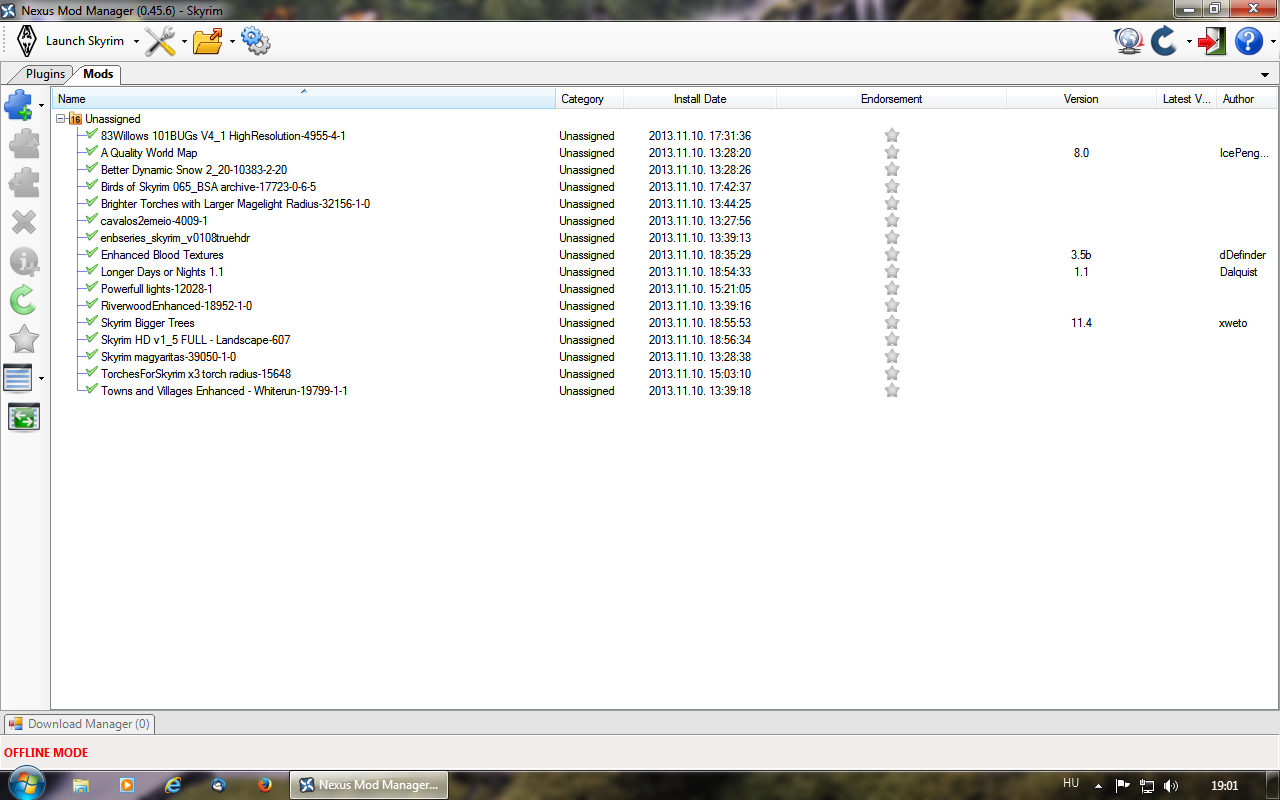Expand the Tools dropdown arrow
Image resolution: width=1280 pixels, height=800 pixels.
(184, 41)
